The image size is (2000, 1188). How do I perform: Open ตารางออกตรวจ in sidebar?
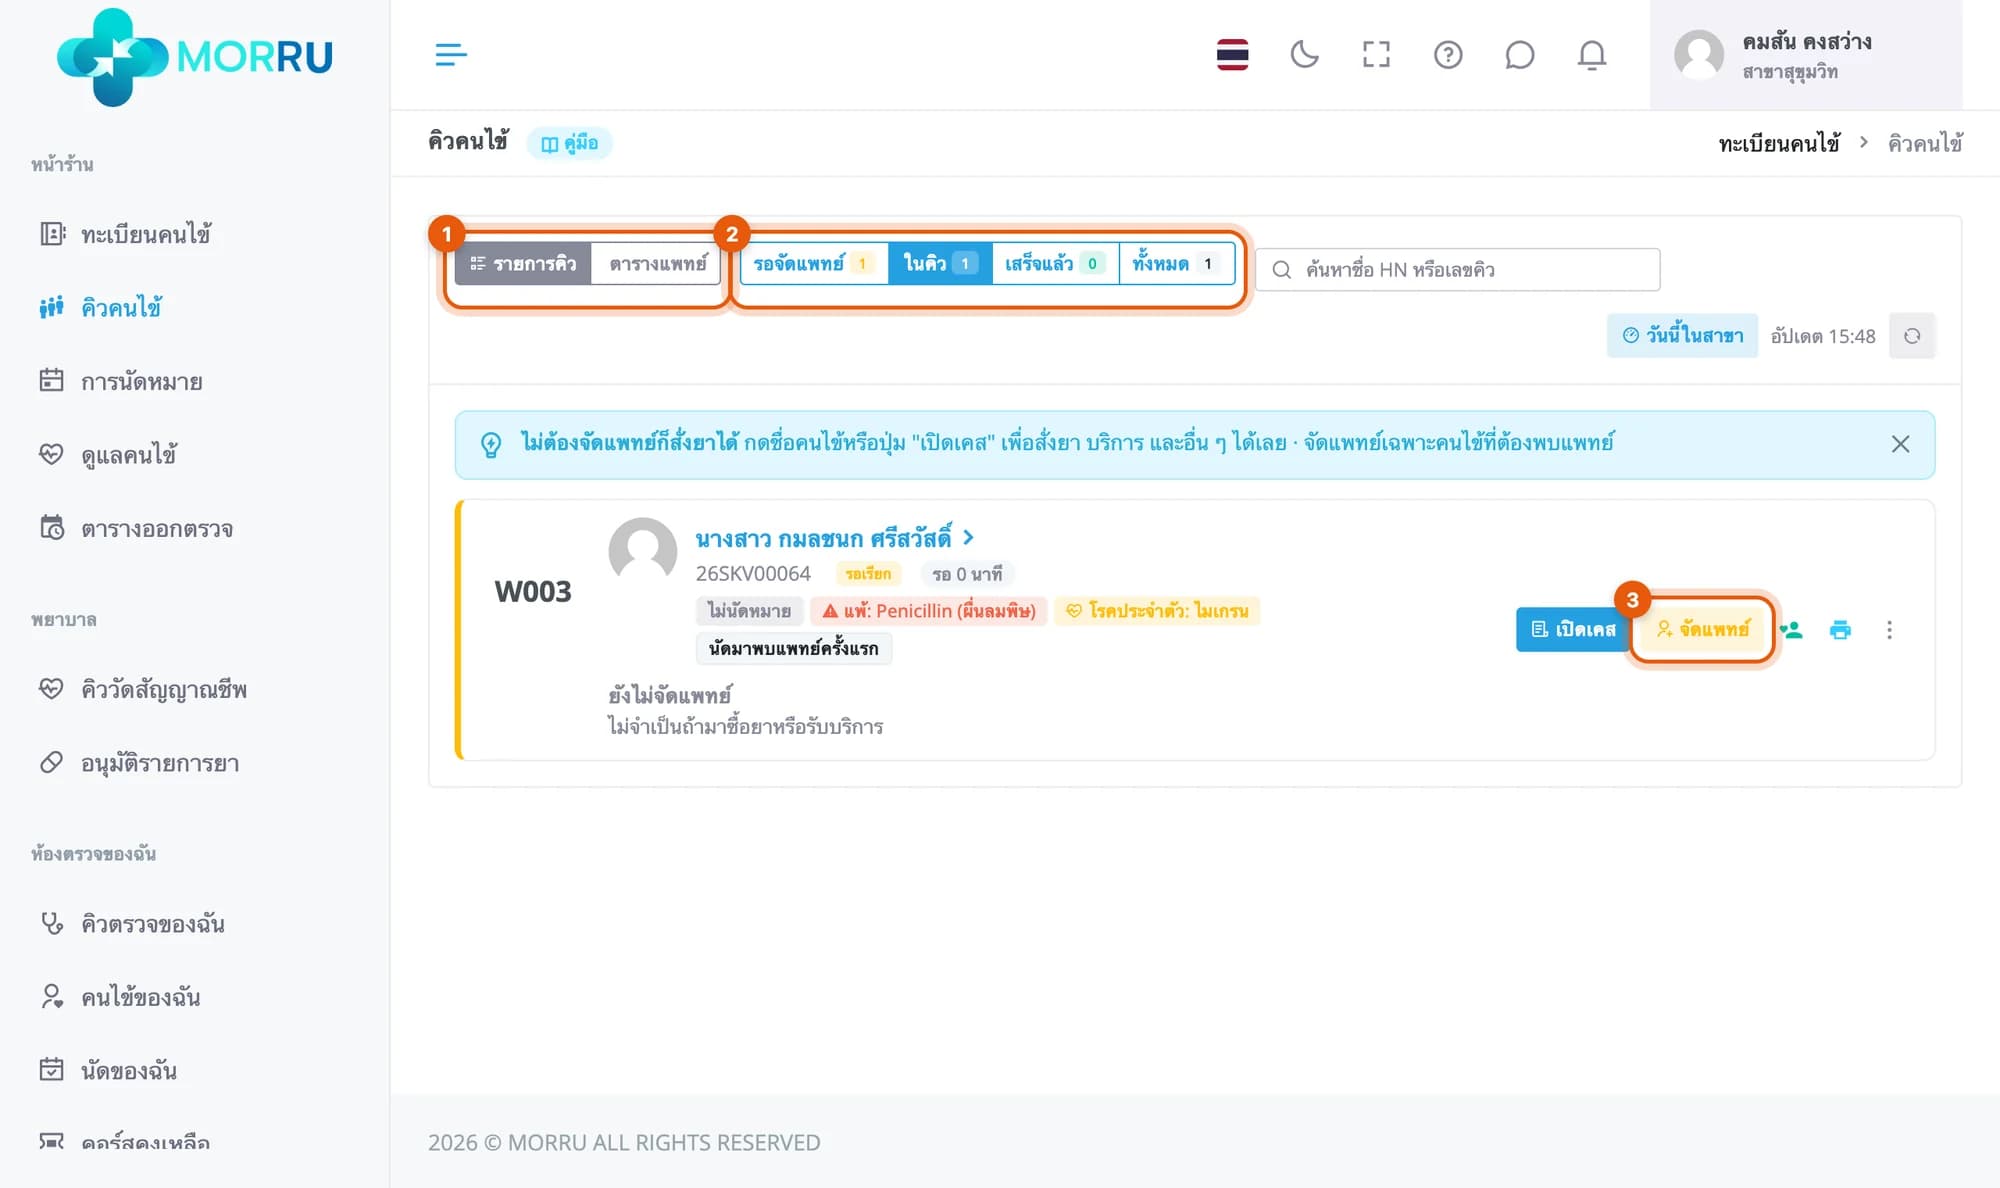(x=156, y=528)
